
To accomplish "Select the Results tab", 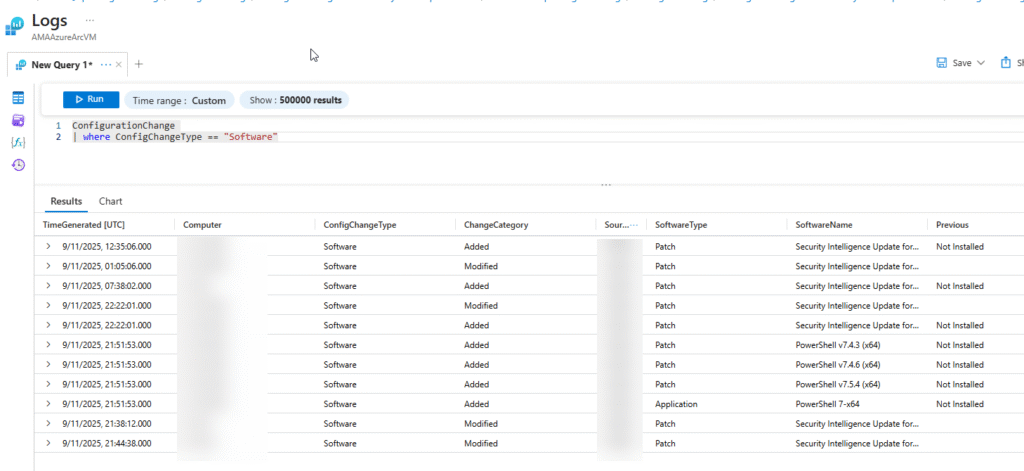I will pyautogui.click(x=66, y=201).
